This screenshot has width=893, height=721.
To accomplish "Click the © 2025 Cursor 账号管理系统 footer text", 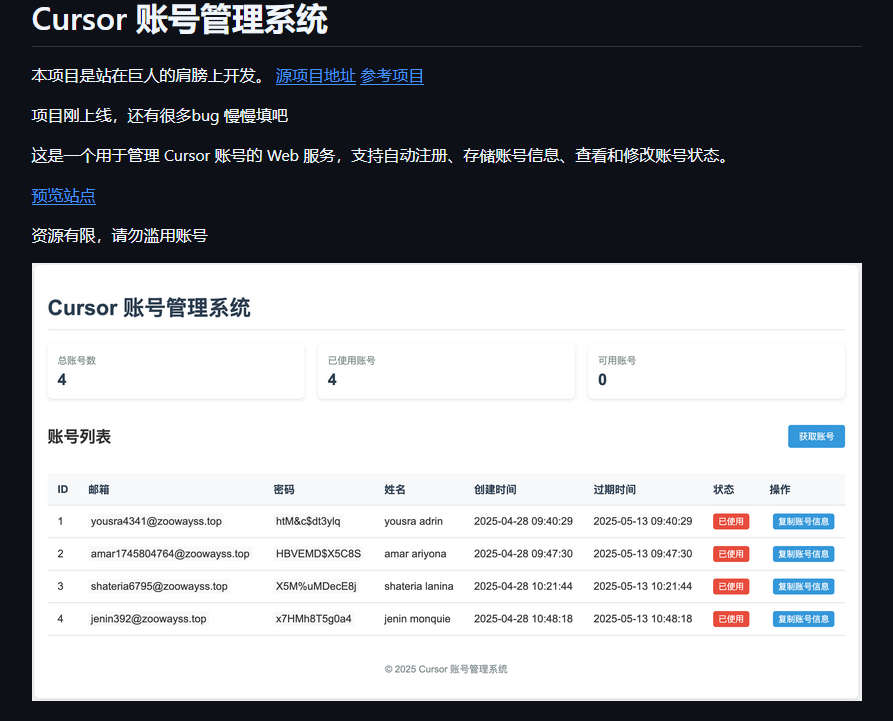I will pyautogui.click(x=446, y=669).
